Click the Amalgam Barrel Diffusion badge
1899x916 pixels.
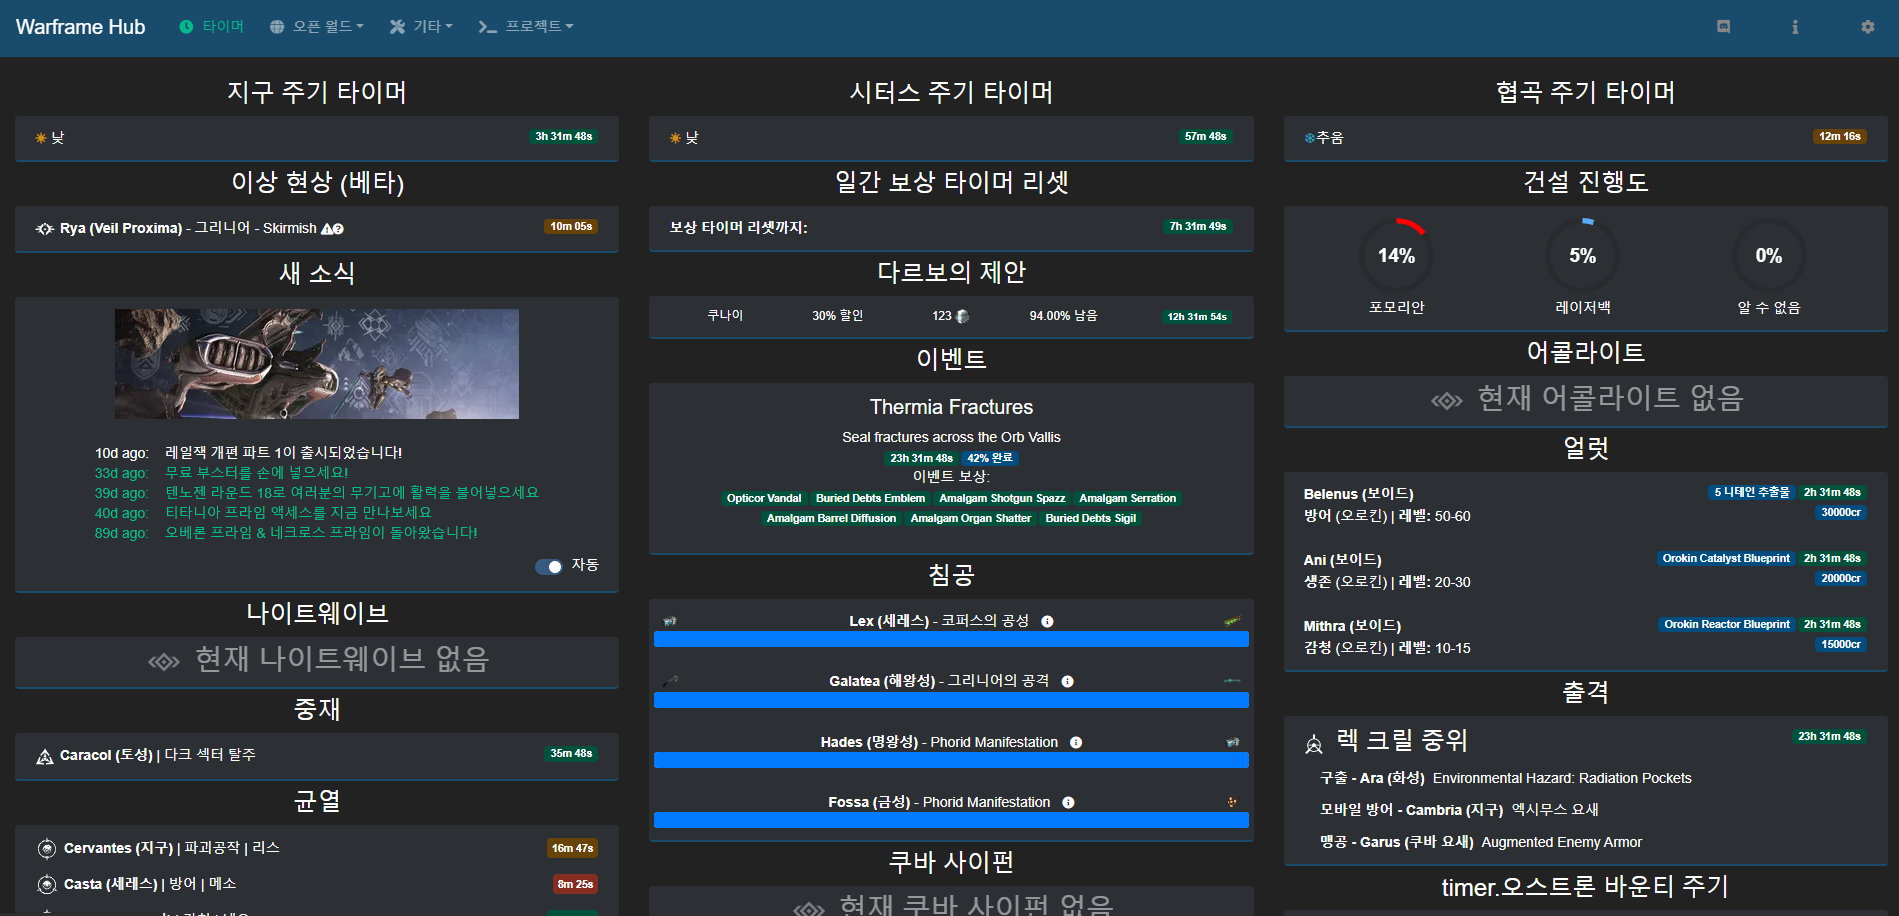coord(831,518)
